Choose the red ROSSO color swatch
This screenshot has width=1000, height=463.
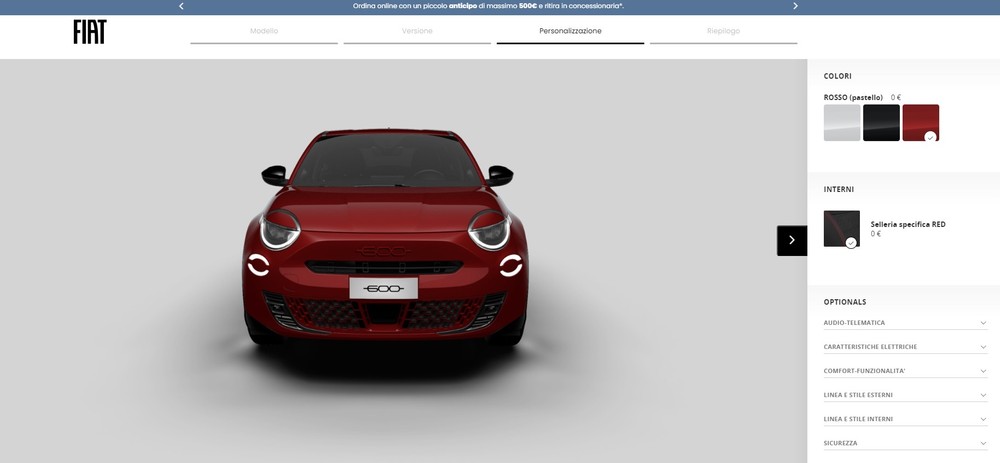click(x=921, y=122)
